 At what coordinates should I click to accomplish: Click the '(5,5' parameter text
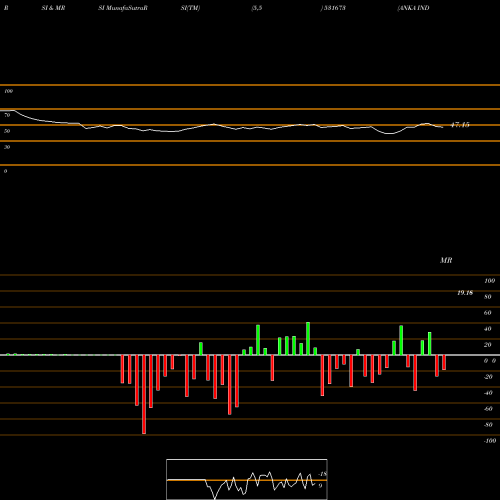click(257, 8)
